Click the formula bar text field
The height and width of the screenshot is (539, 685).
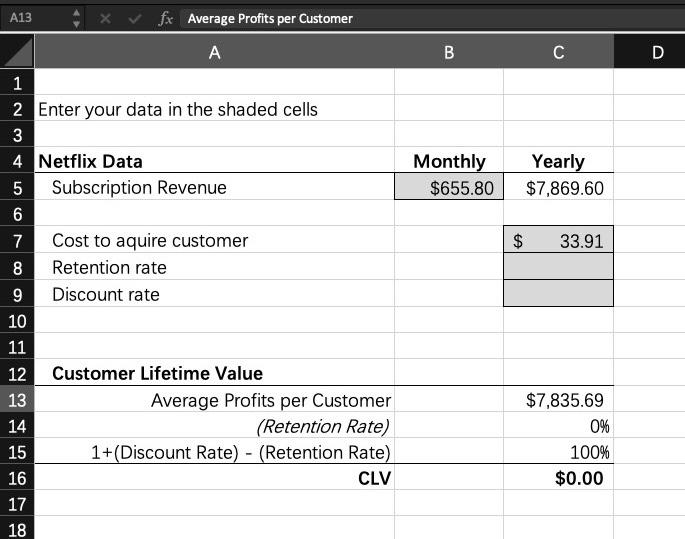coord(432,18)
